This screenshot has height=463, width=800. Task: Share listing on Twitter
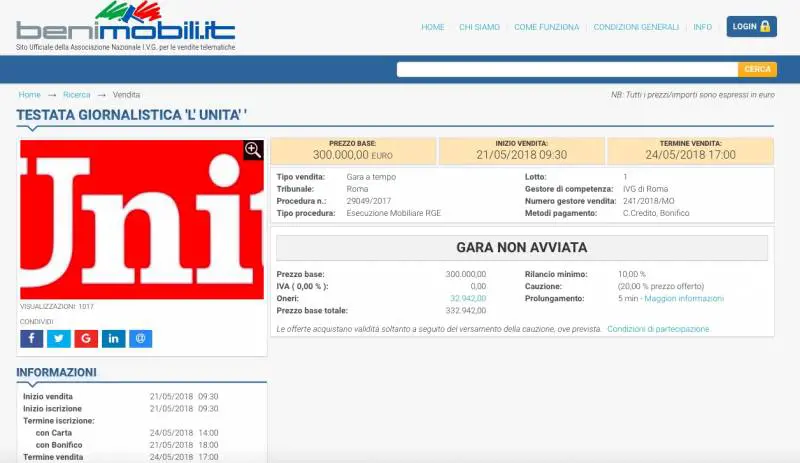(59, 338)
